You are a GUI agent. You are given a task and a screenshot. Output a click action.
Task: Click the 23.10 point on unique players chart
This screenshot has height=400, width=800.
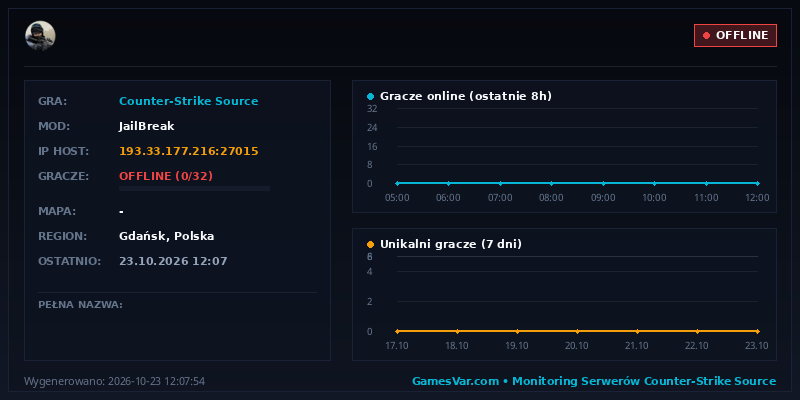click(x=758, y=331)
